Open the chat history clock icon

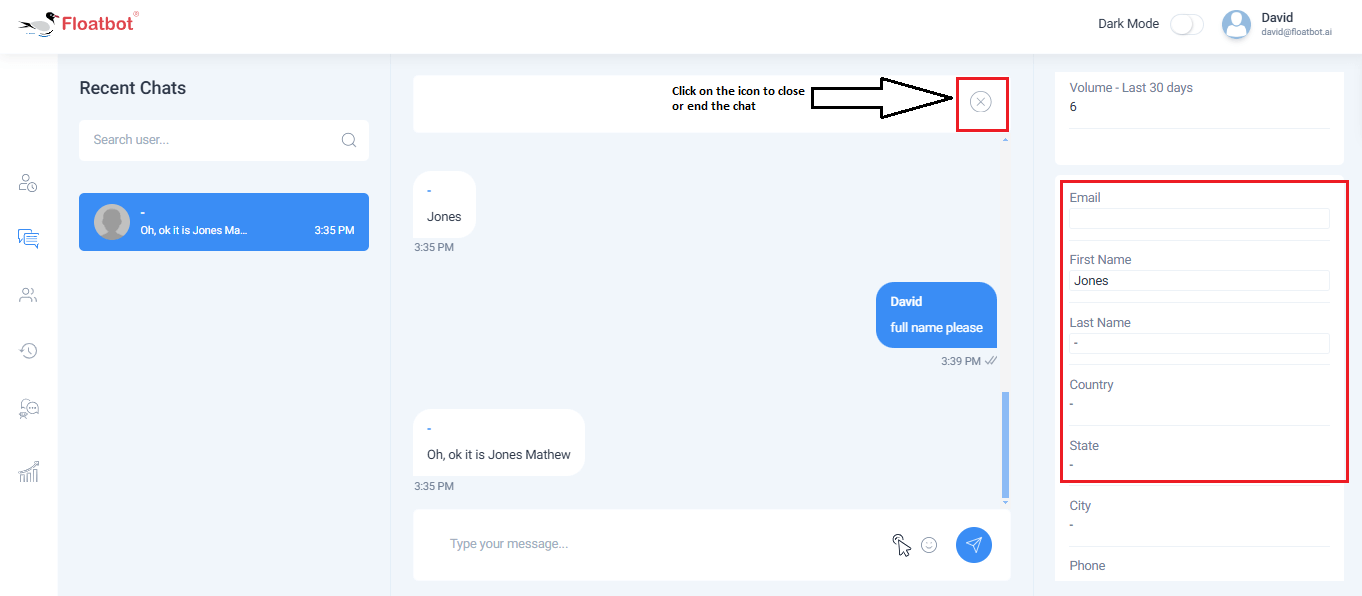click(27, 351)
